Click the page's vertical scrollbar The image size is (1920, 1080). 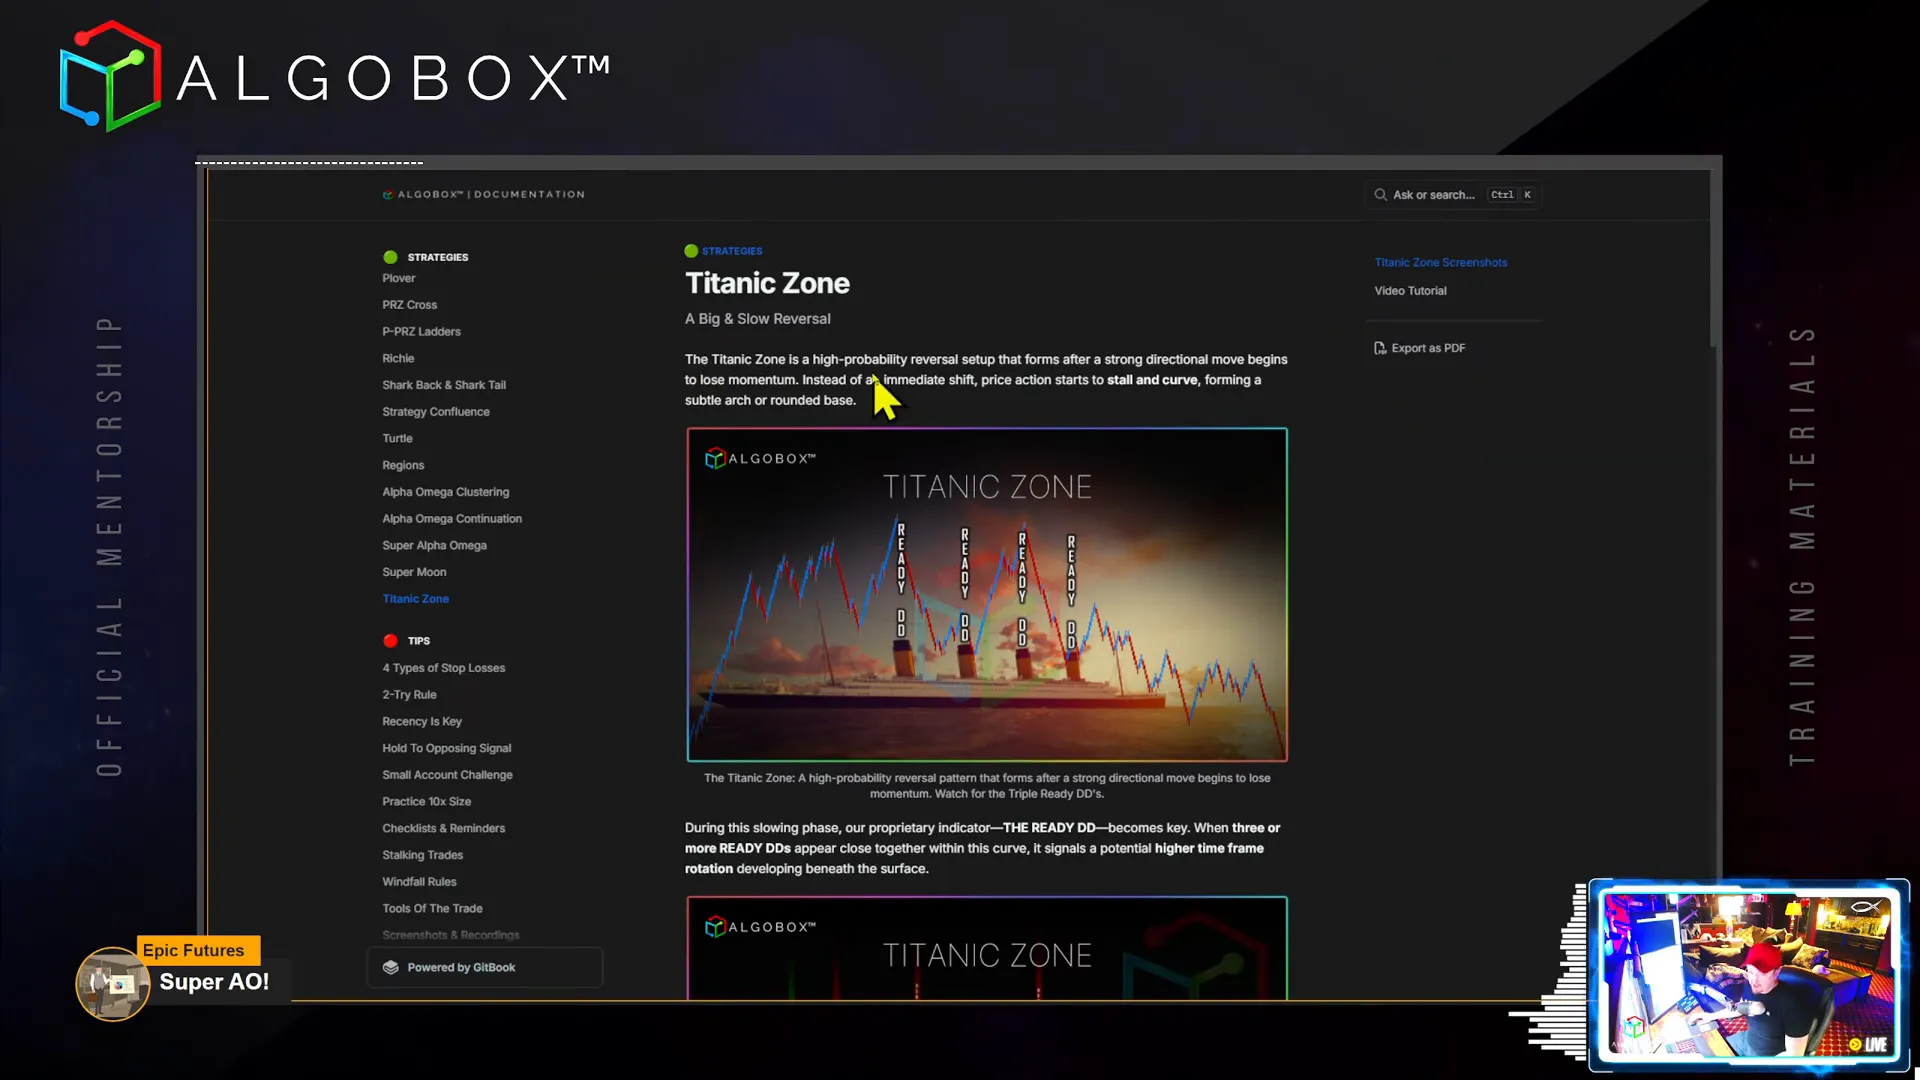pyautogui.click(x=1714, y=260)
